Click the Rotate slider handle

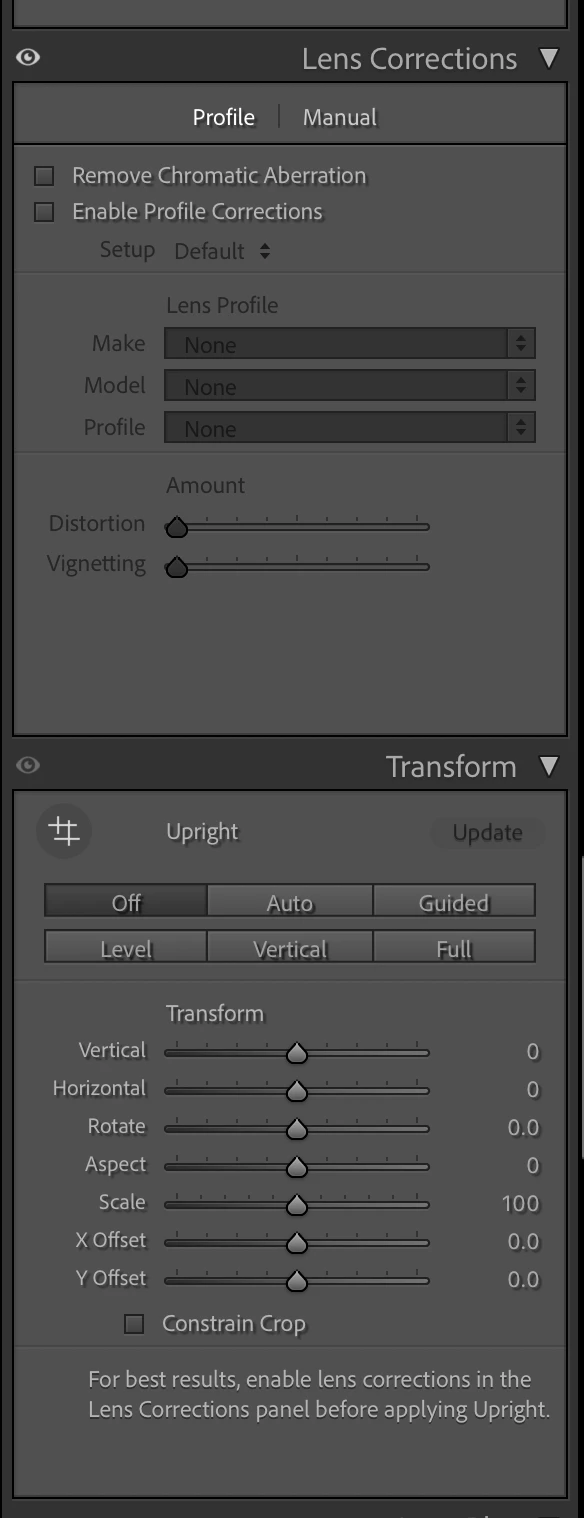point(296,1129)
